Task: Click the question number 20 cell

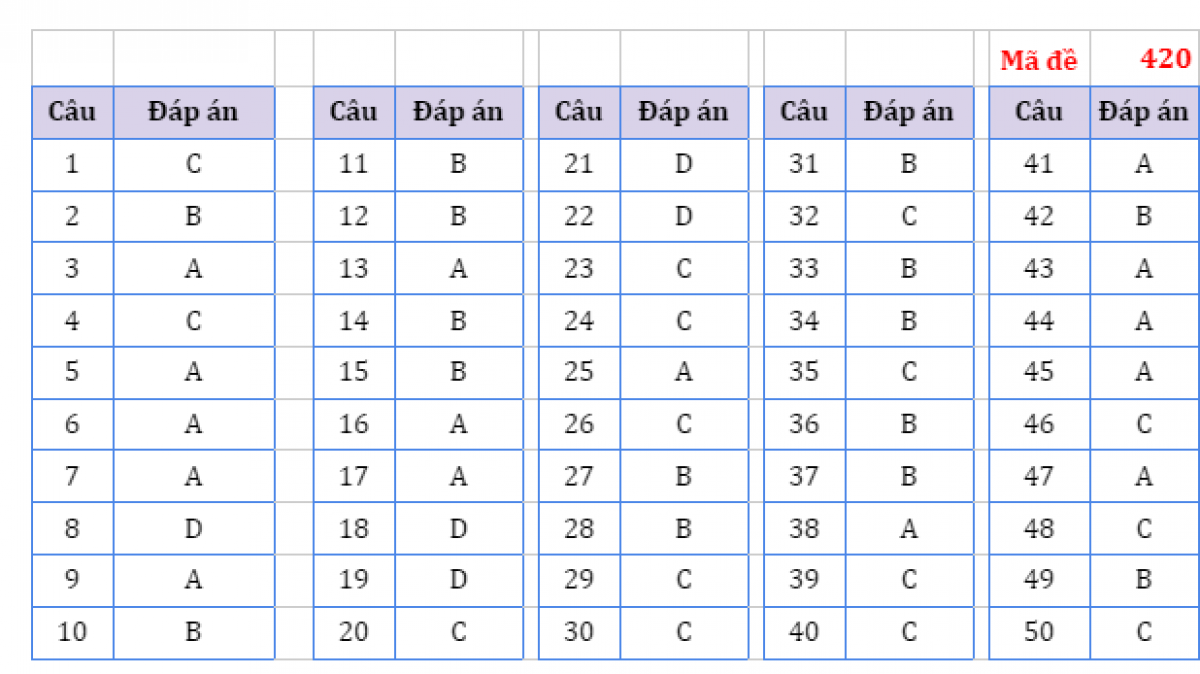Action: pos(354,632)
